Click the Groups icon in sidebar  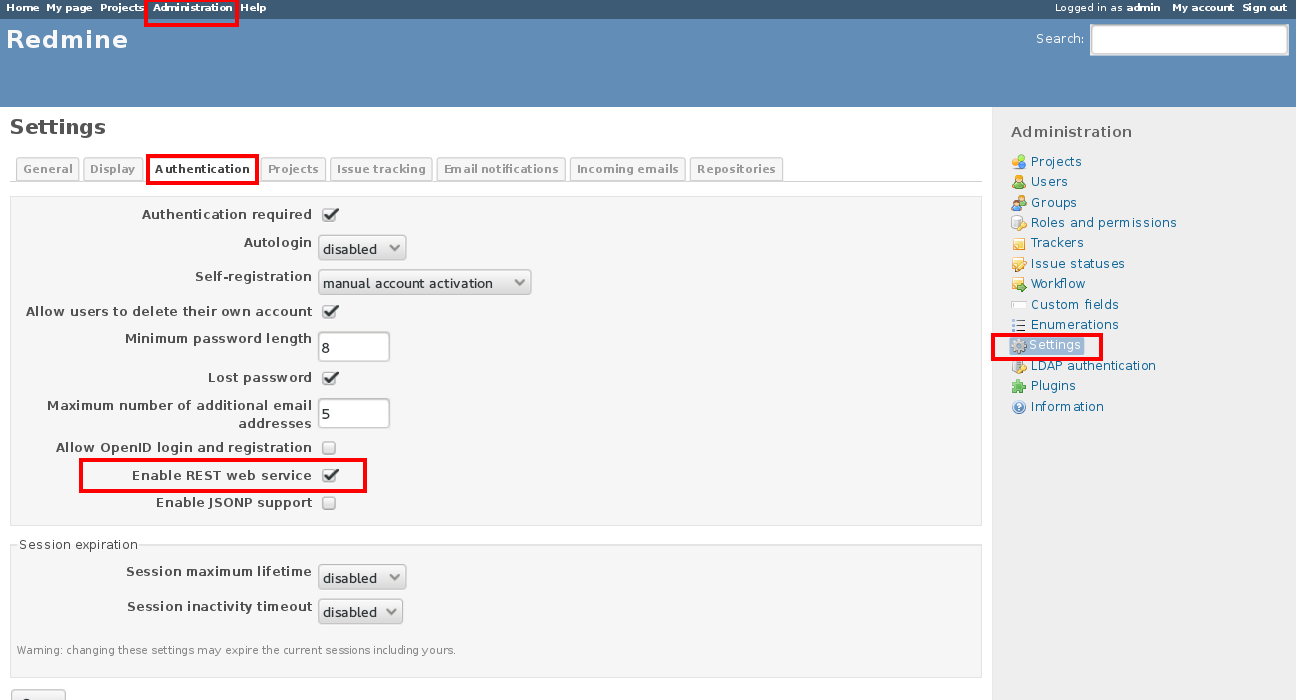1019,203
